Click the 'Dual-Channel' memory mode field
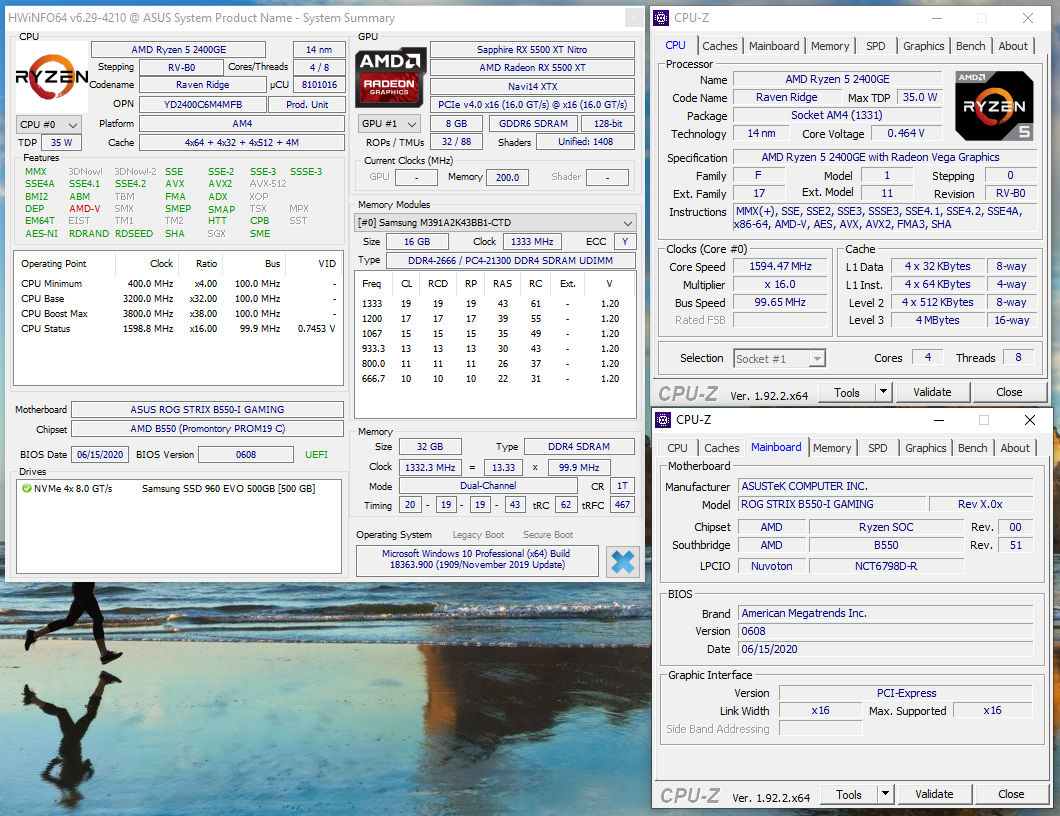This screenshot has height=816, width=1060. [488, 485]
